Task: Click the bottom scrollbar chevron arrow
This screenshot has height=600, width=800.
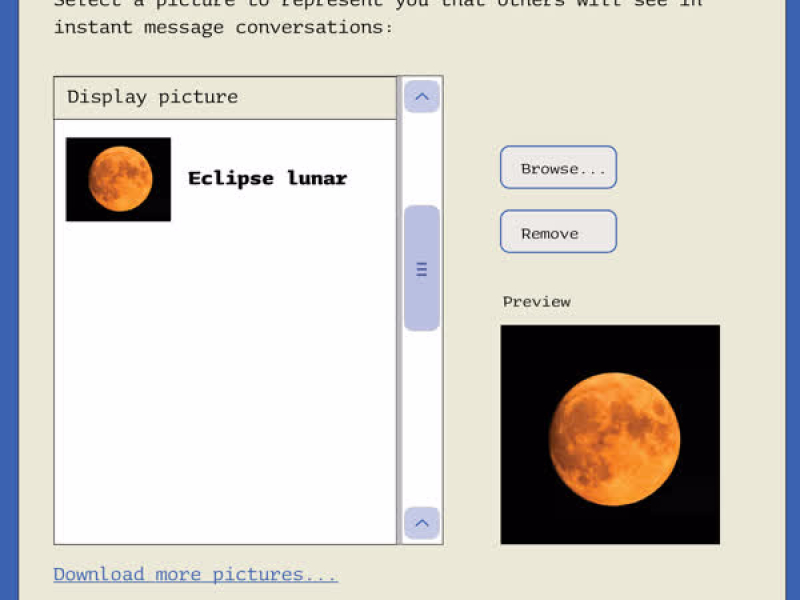Action: tap(421, 522)
